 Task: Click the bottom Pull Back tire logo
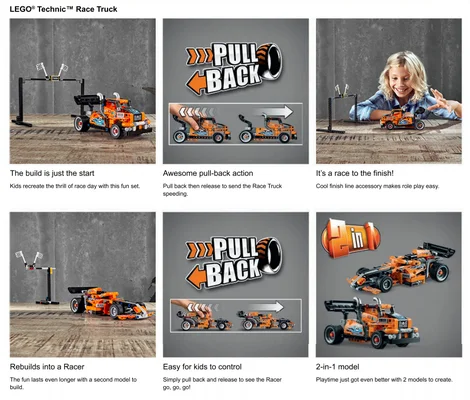coord(234,263)
